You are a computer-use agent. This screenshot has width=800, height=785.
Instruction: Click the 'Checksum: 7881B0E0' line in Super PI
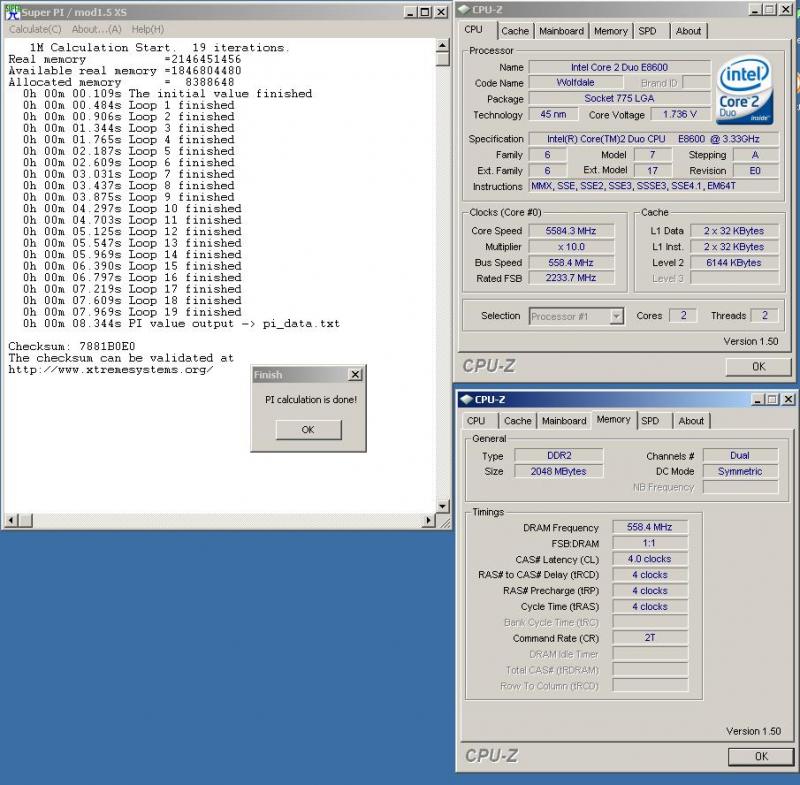click(72, 346)
